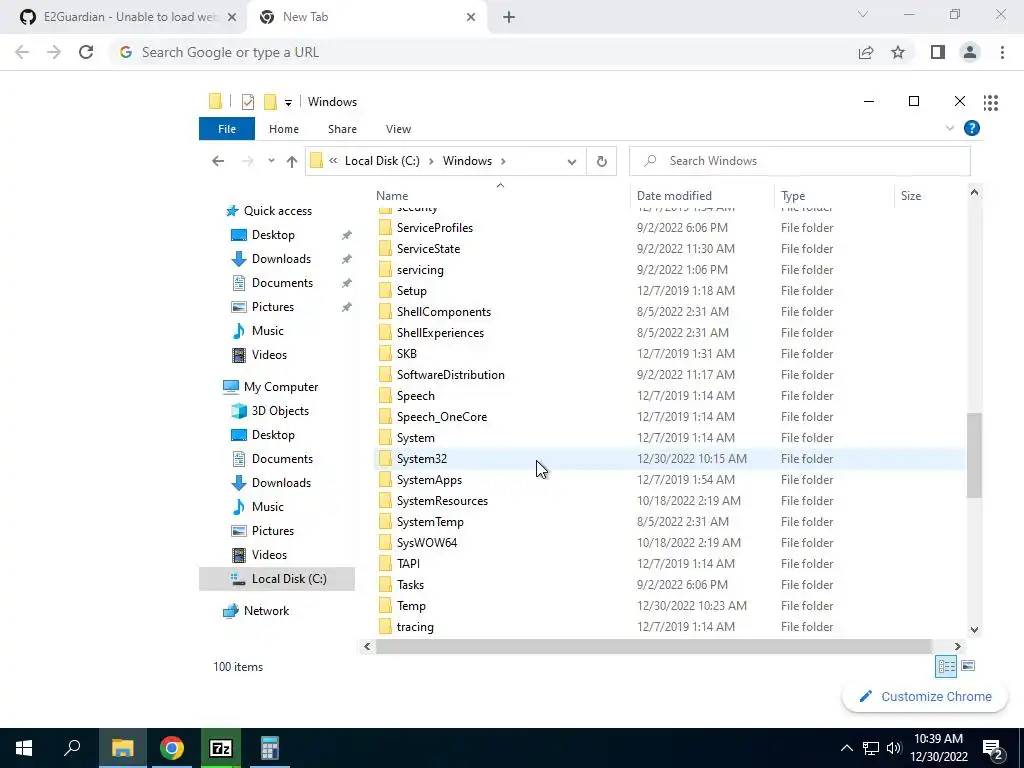This screenshot has height=768, width=1024.
Task: Open the notification center icon
Action: pyautogui.click(x=993, y=748)
